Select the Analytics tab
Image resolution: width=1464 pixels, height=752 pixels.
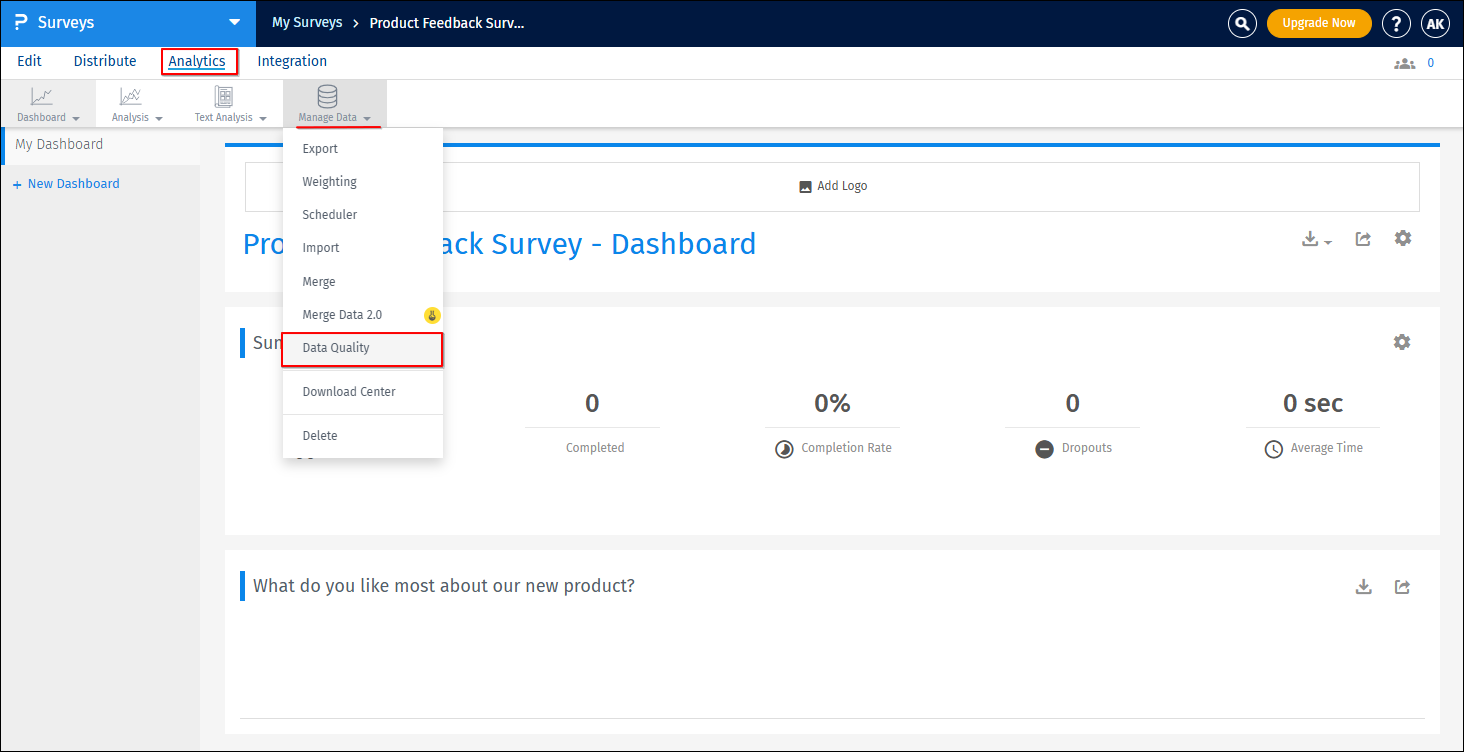click(x=197, y=61)
